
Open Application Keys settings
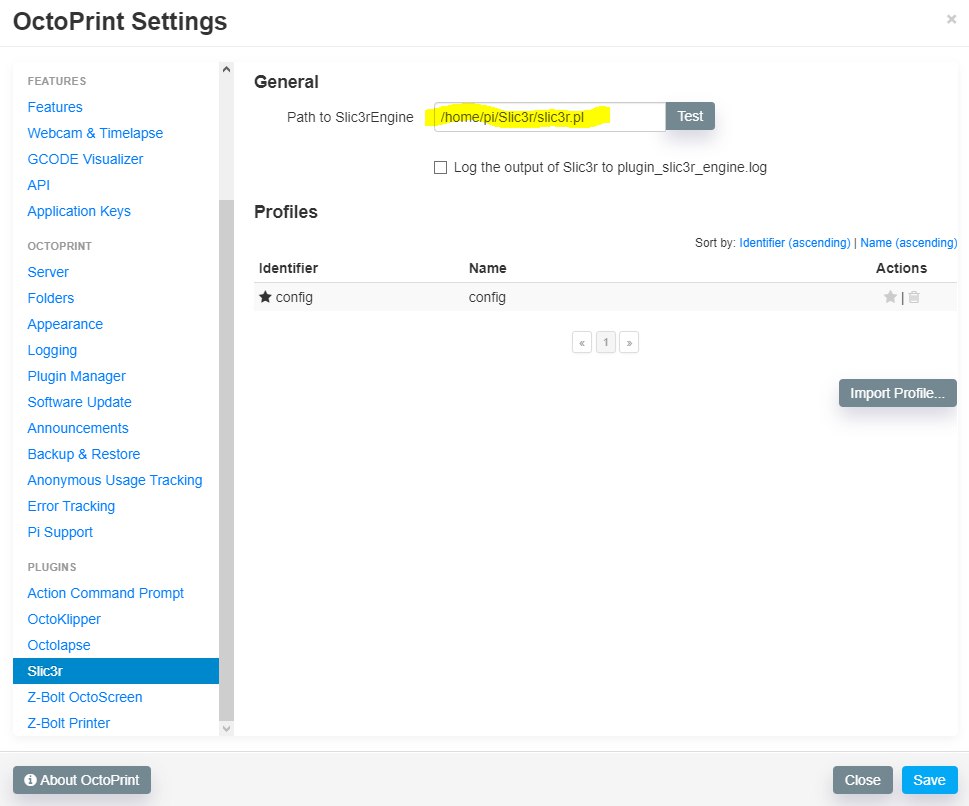coord(79,211)
